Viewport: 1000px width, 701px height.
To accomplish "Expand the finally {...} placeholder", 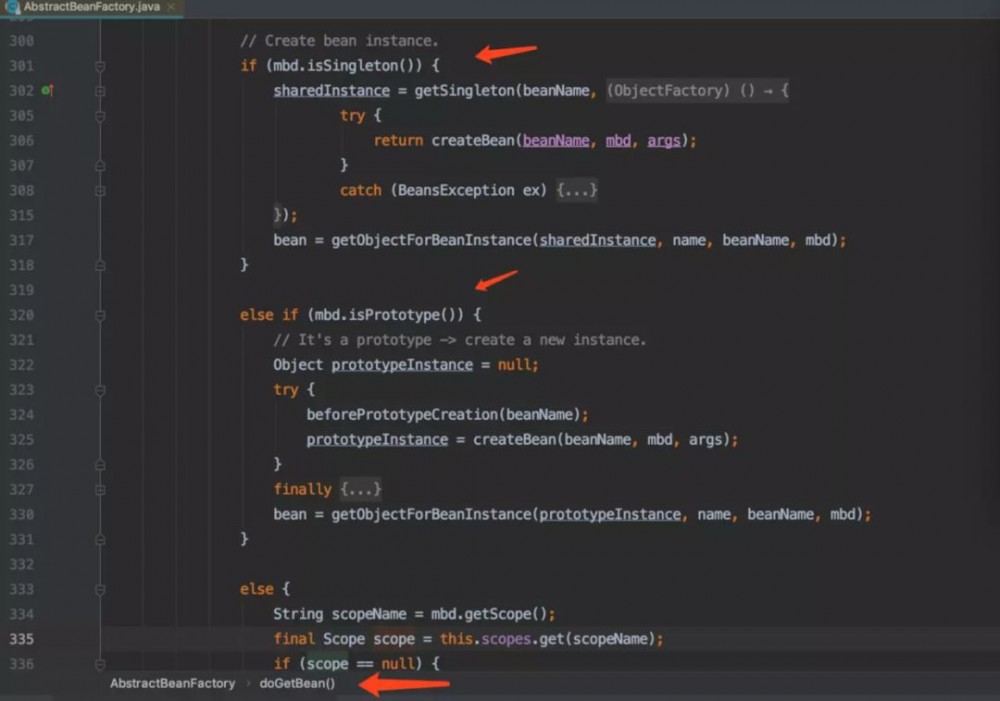I will click(360, 489).
